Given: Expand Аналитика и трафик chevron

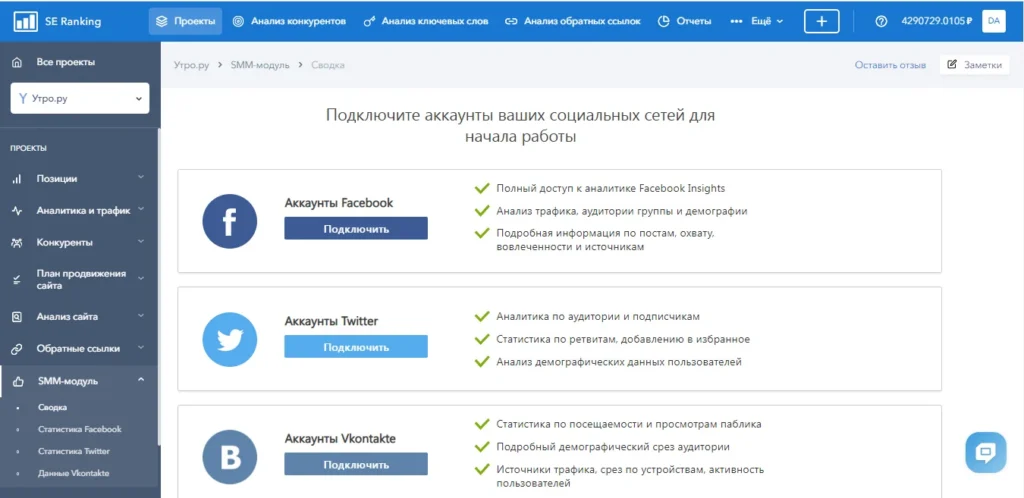Looking at the screenshot, I should 140,209.
